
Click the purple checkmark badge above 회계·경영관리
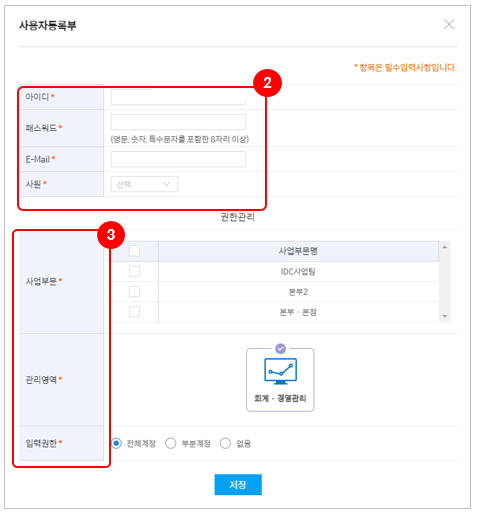click(281, 349)
